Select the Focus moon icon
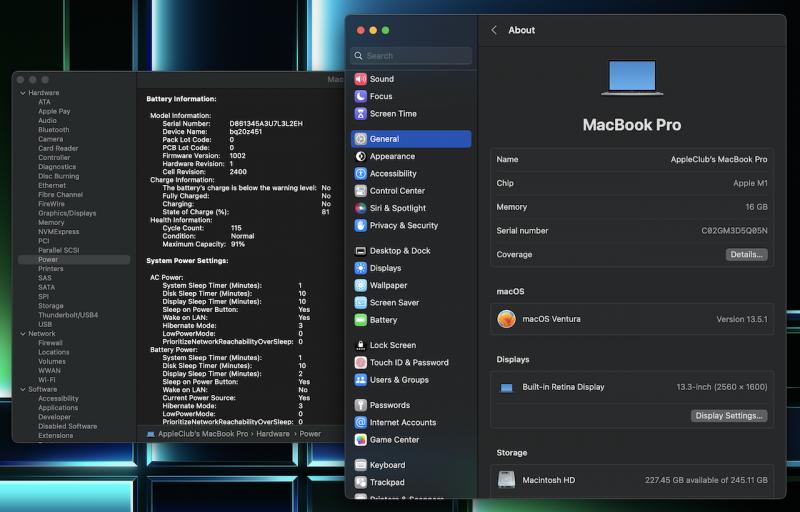The width and height of the screenshot is (800, 512). (361, 96)
